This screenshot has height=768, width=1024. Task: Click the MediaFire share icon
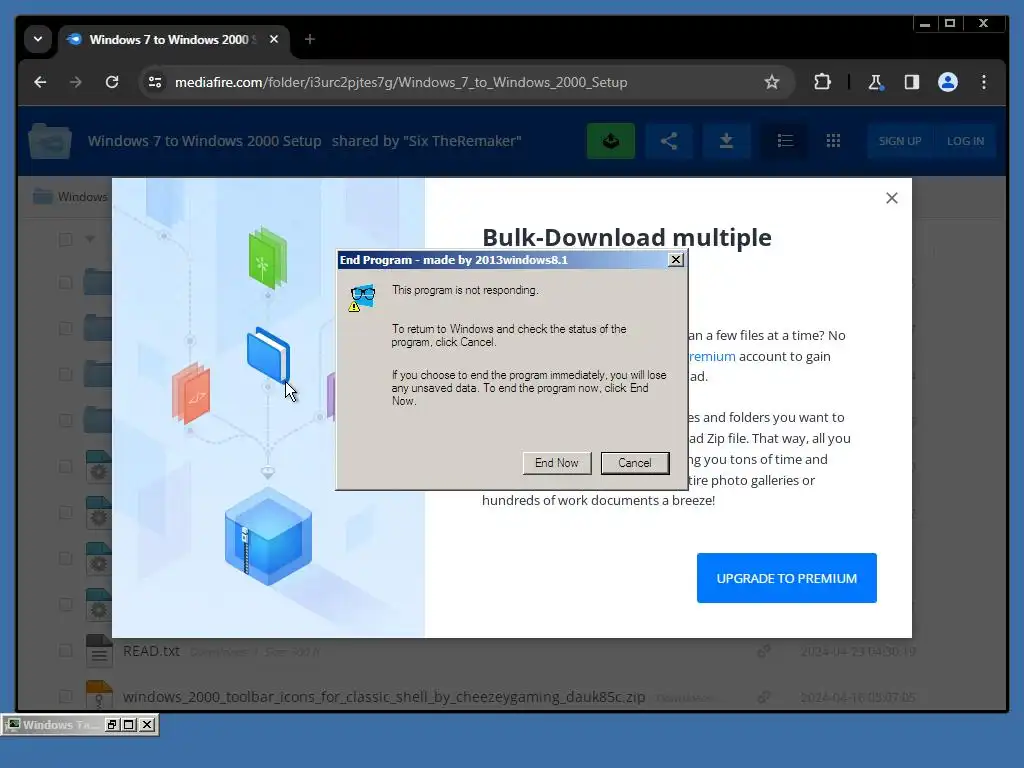pyautogui.click(x=669, y=141)
